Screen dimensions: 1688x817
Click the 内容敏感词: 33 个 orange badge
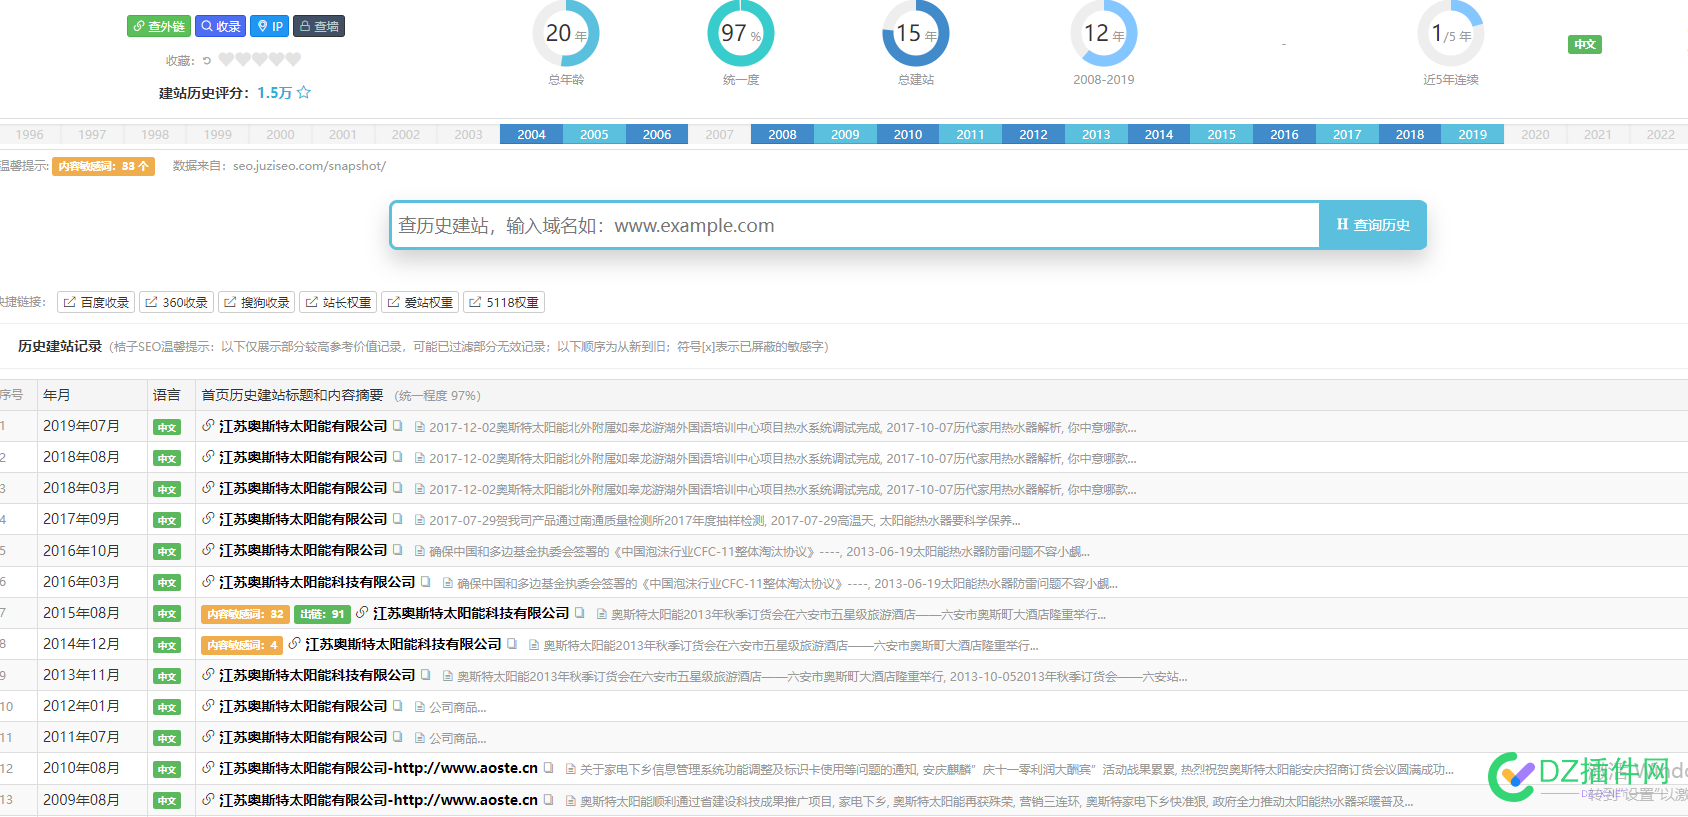103,166
